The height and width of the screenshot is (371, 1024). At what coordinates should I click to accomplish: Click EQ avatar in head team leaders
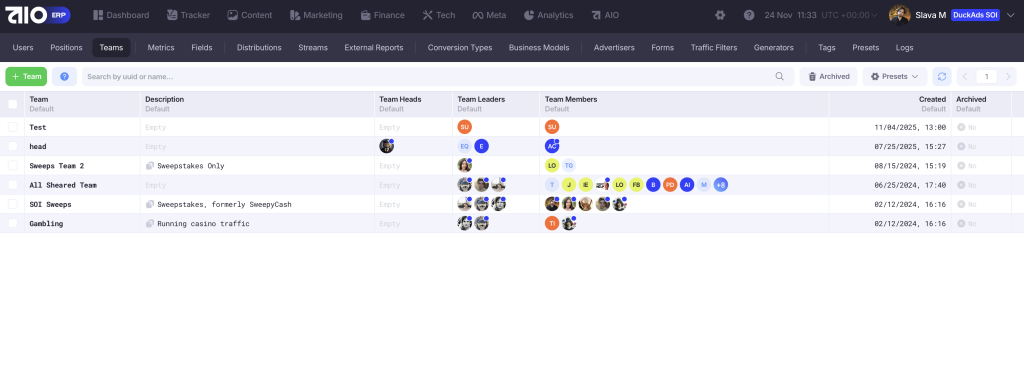[464, 146]
